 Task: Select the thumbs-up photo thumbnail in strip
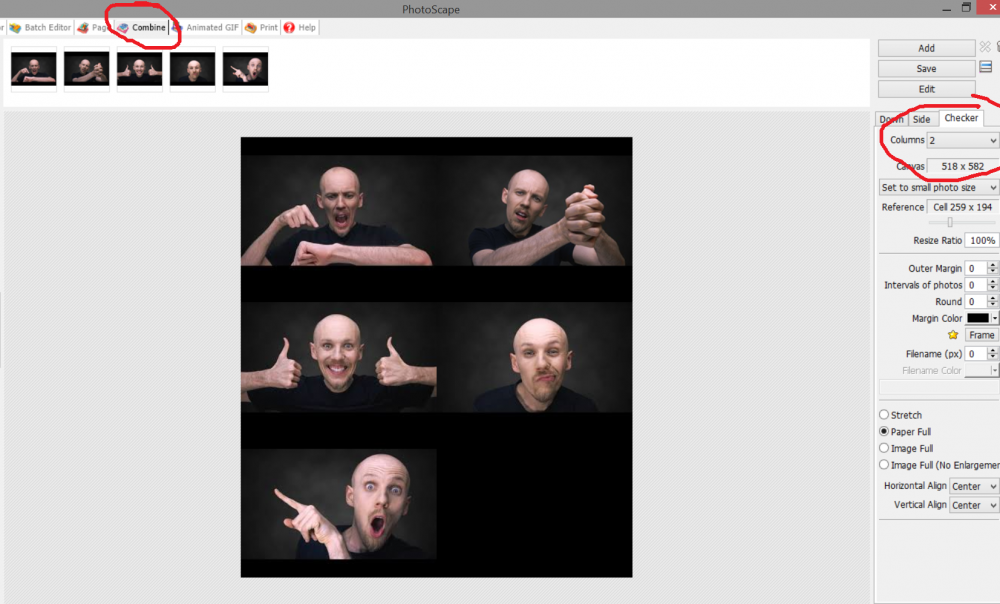click(140, 68)
